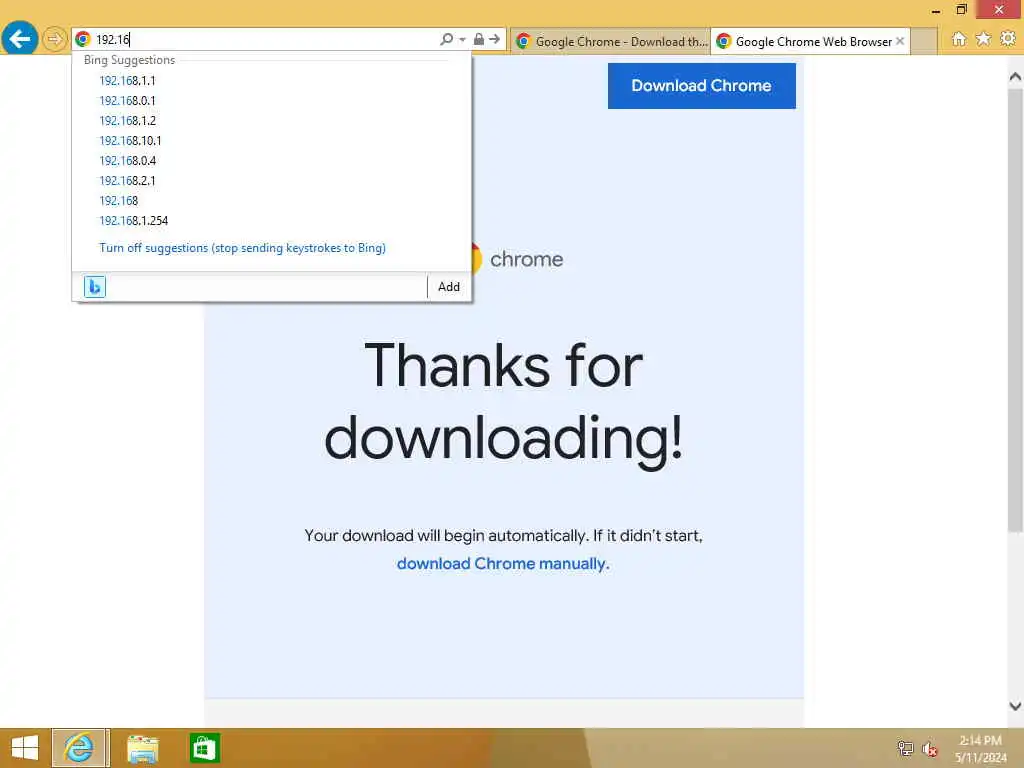Open the Windows Store taskbar icon

(x=204, y=748)
